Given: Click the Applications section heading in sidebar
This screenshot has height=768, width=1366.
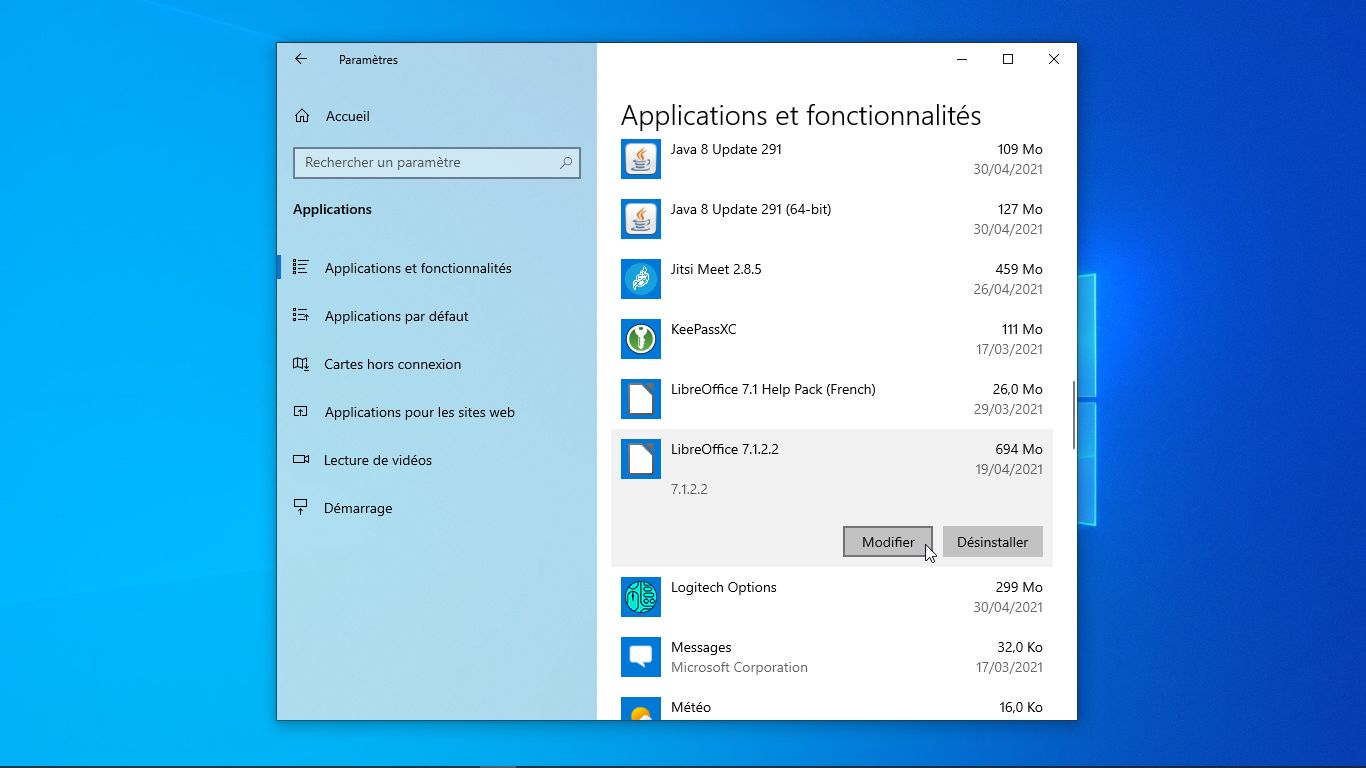Looking at the screenshot, I should (x=332, y=209).
